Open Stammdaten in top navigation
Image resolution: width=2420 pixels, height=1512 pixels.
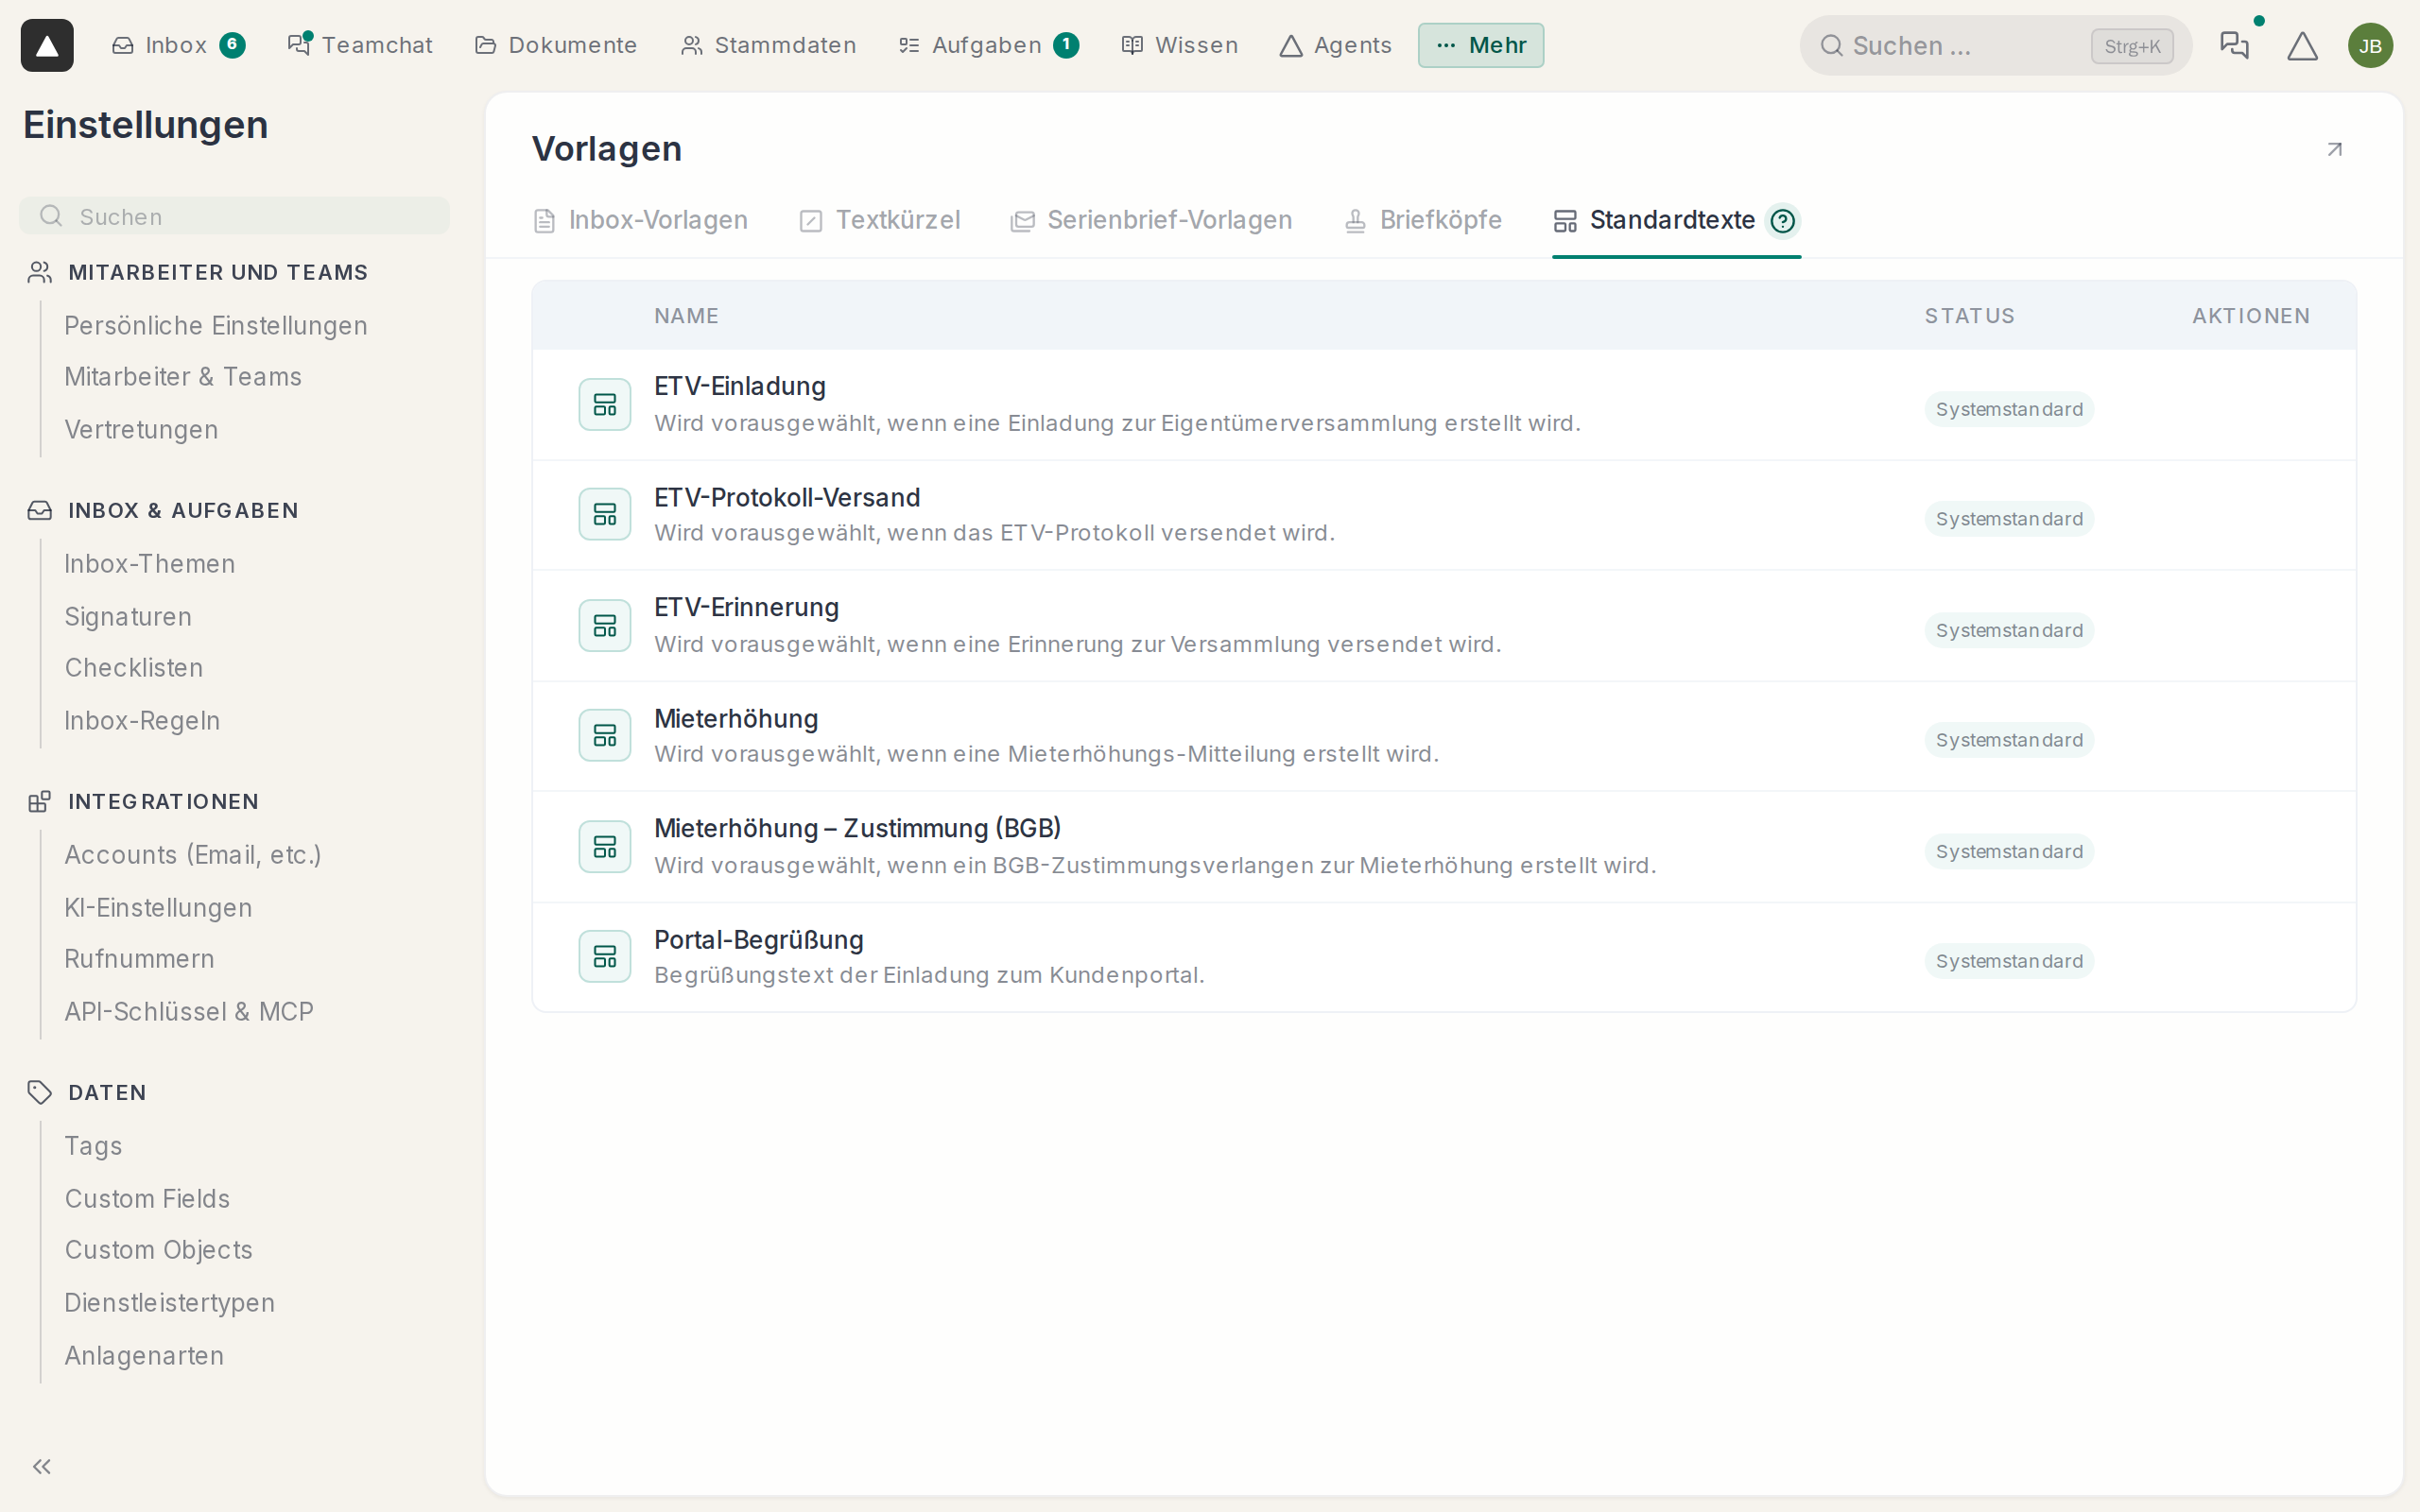click(769, 45)
